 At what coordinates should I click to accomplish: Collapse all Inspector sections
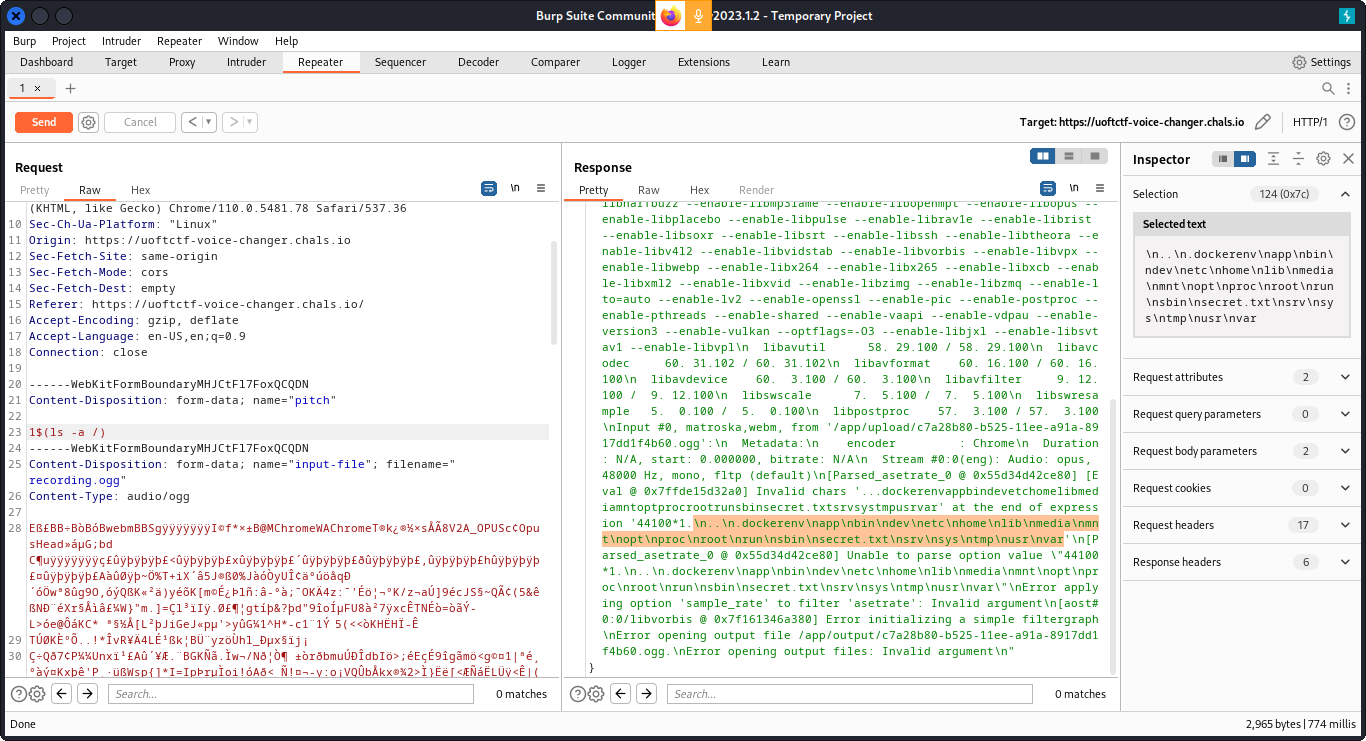click(1298, 159)
